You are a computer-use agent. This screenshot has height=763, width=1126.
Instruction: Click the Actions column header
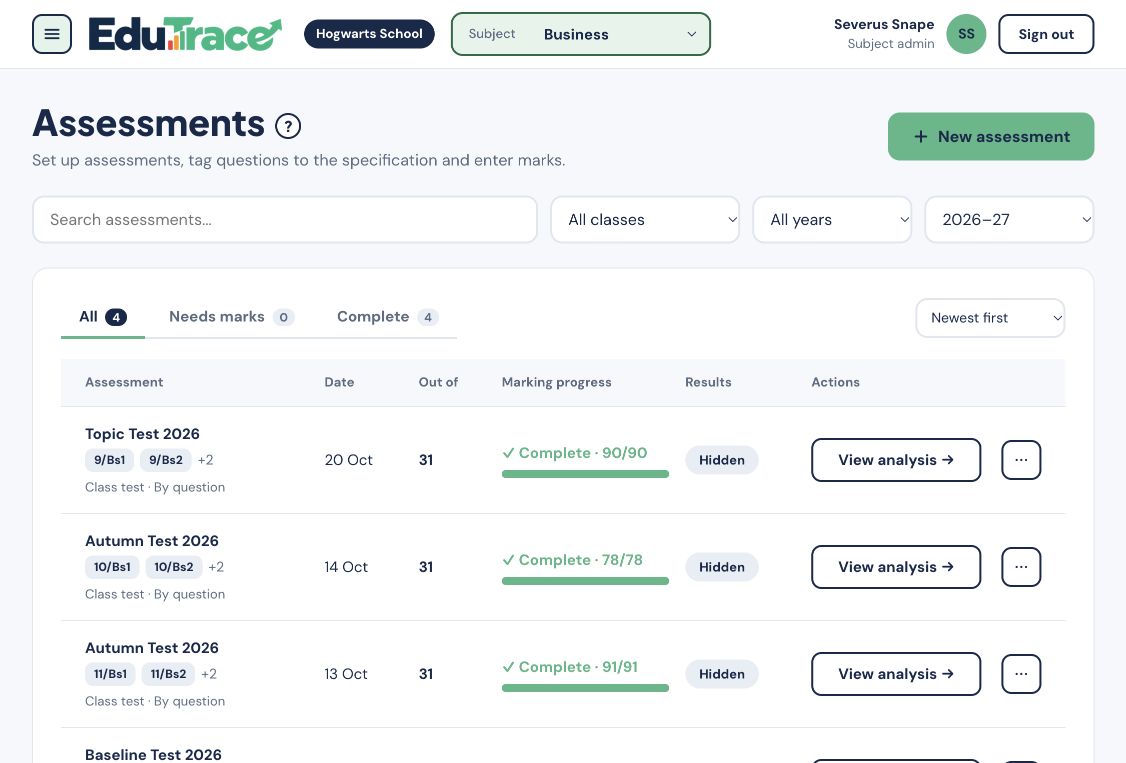coord(835,382)
